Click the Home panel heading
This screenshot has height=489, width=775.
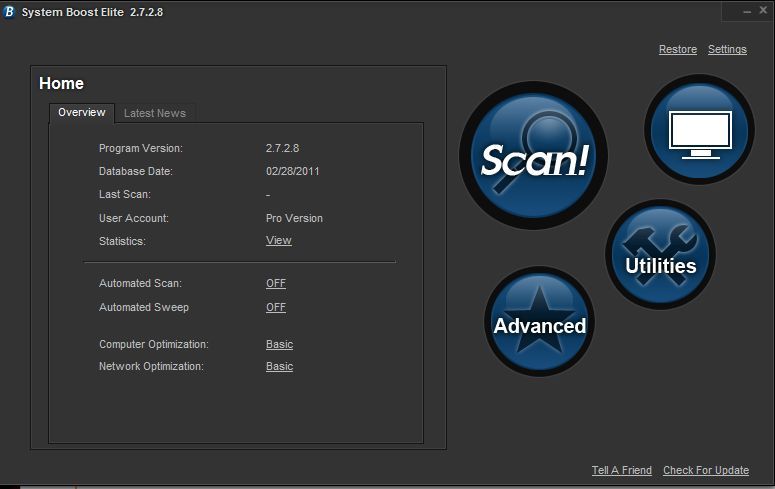[61, 83]
